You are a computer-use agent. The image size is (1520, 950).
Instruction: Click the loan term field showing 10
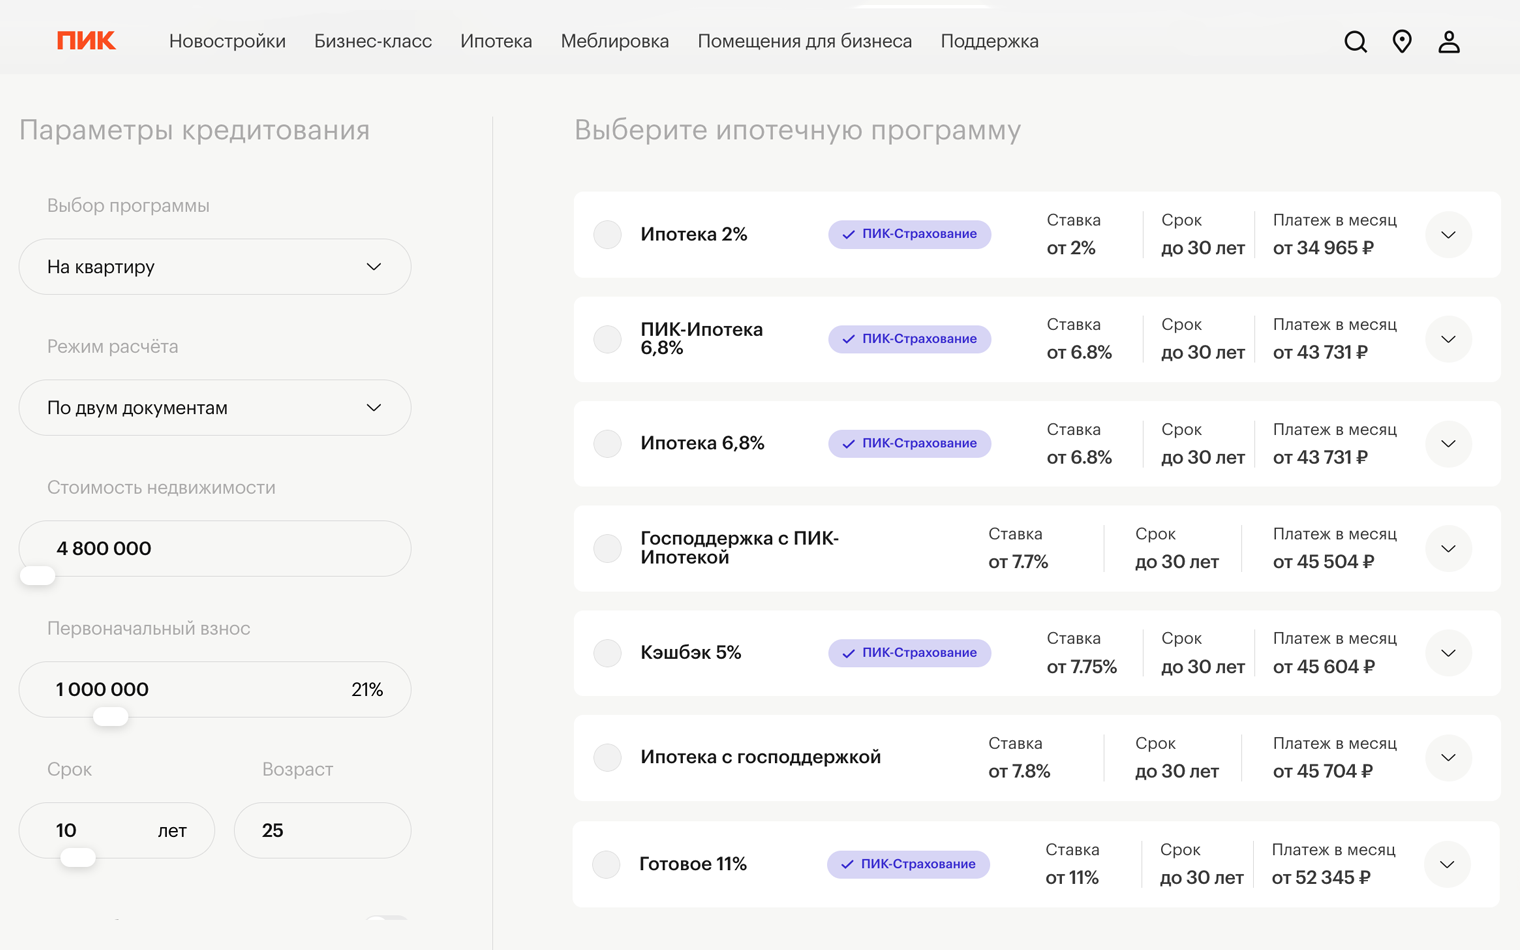(117, 831)
